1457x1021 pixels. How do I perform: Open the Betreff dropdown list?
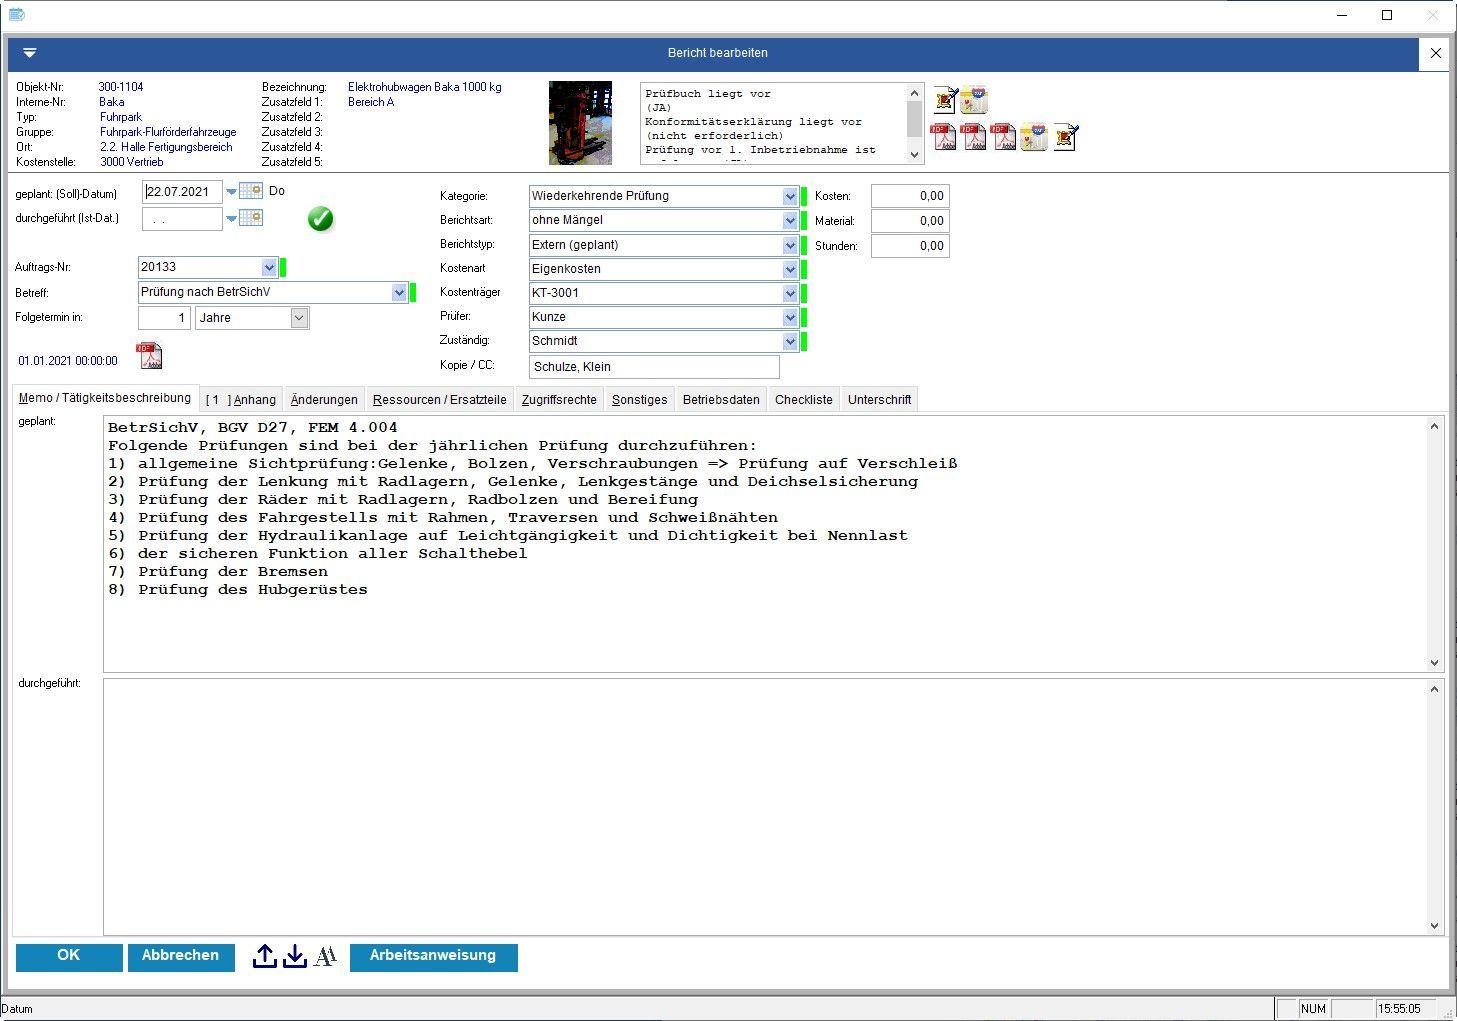pos(399,293)
